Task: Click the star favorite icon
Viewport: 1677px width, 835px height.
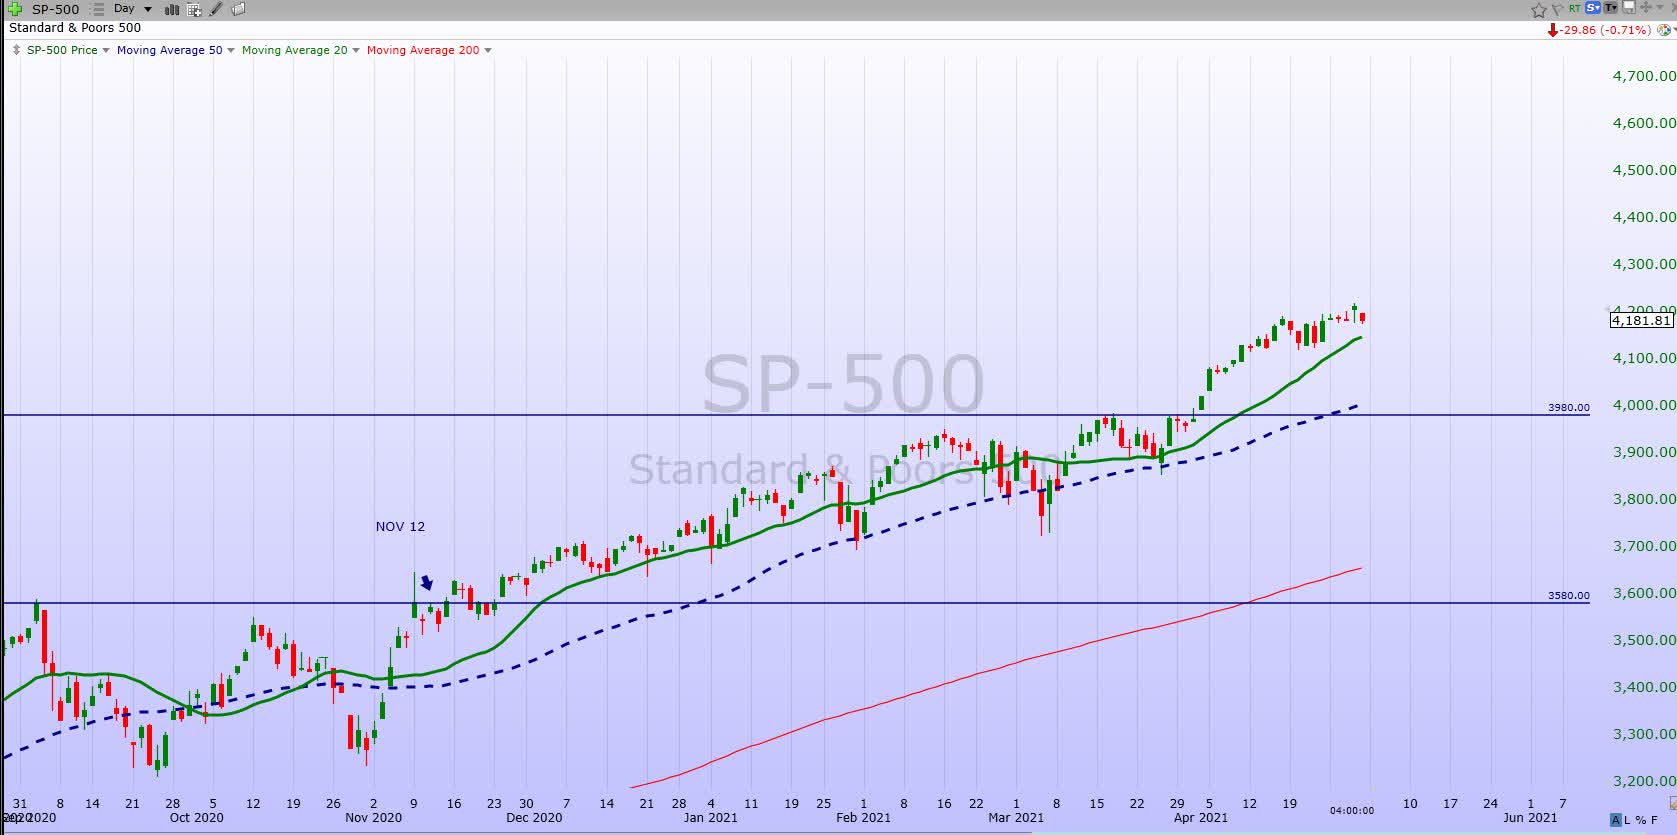Action: [1539, 10]
